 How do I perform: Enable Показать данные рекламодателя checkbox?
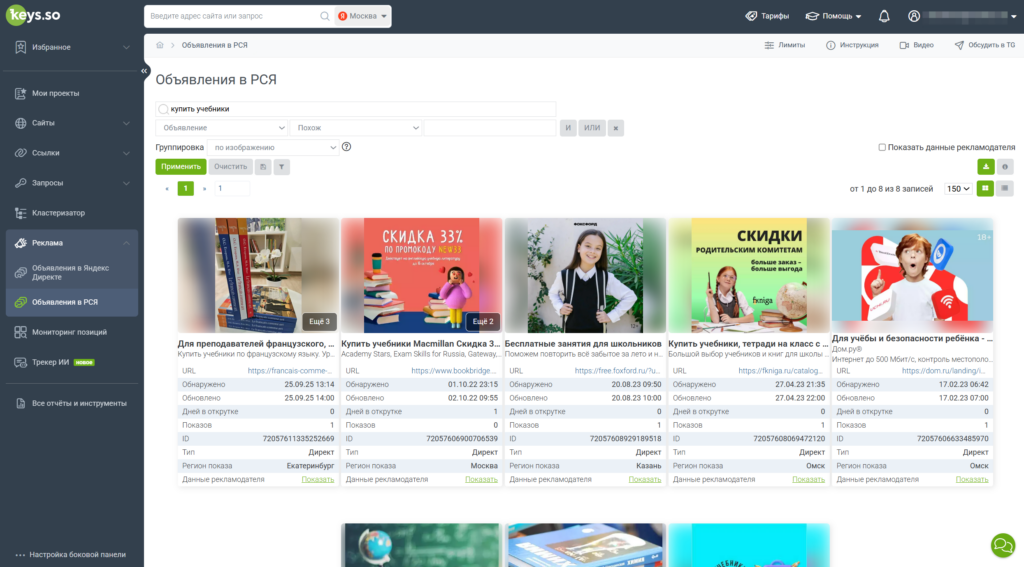(882, 148)
